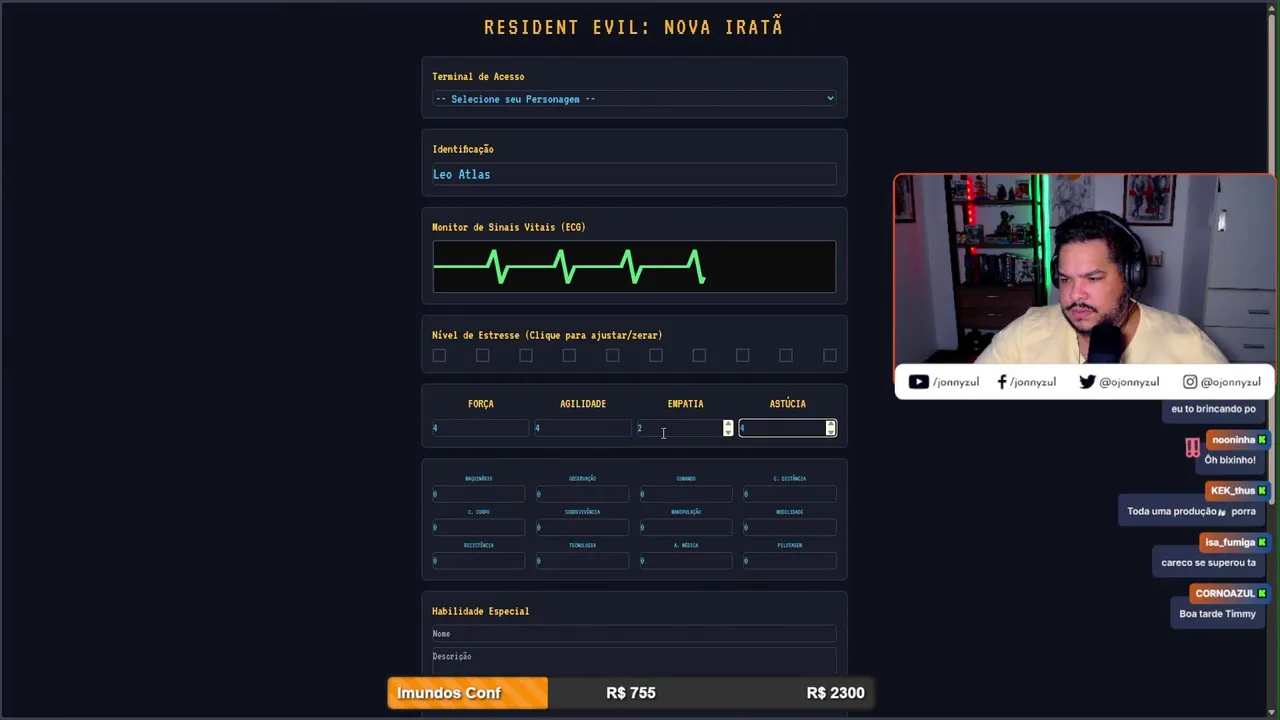
Task: Click the 'RESIDENT EVIL: NOVA IRATÃ' title
Action: [x=634, y=28]
